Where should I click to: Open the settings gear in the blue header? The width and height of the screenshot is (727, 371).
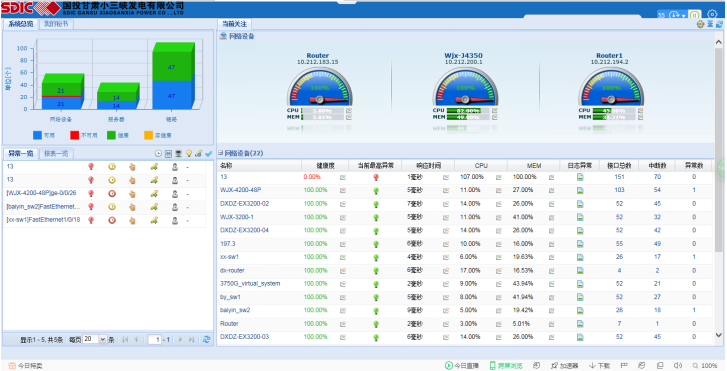click(712, 14)
